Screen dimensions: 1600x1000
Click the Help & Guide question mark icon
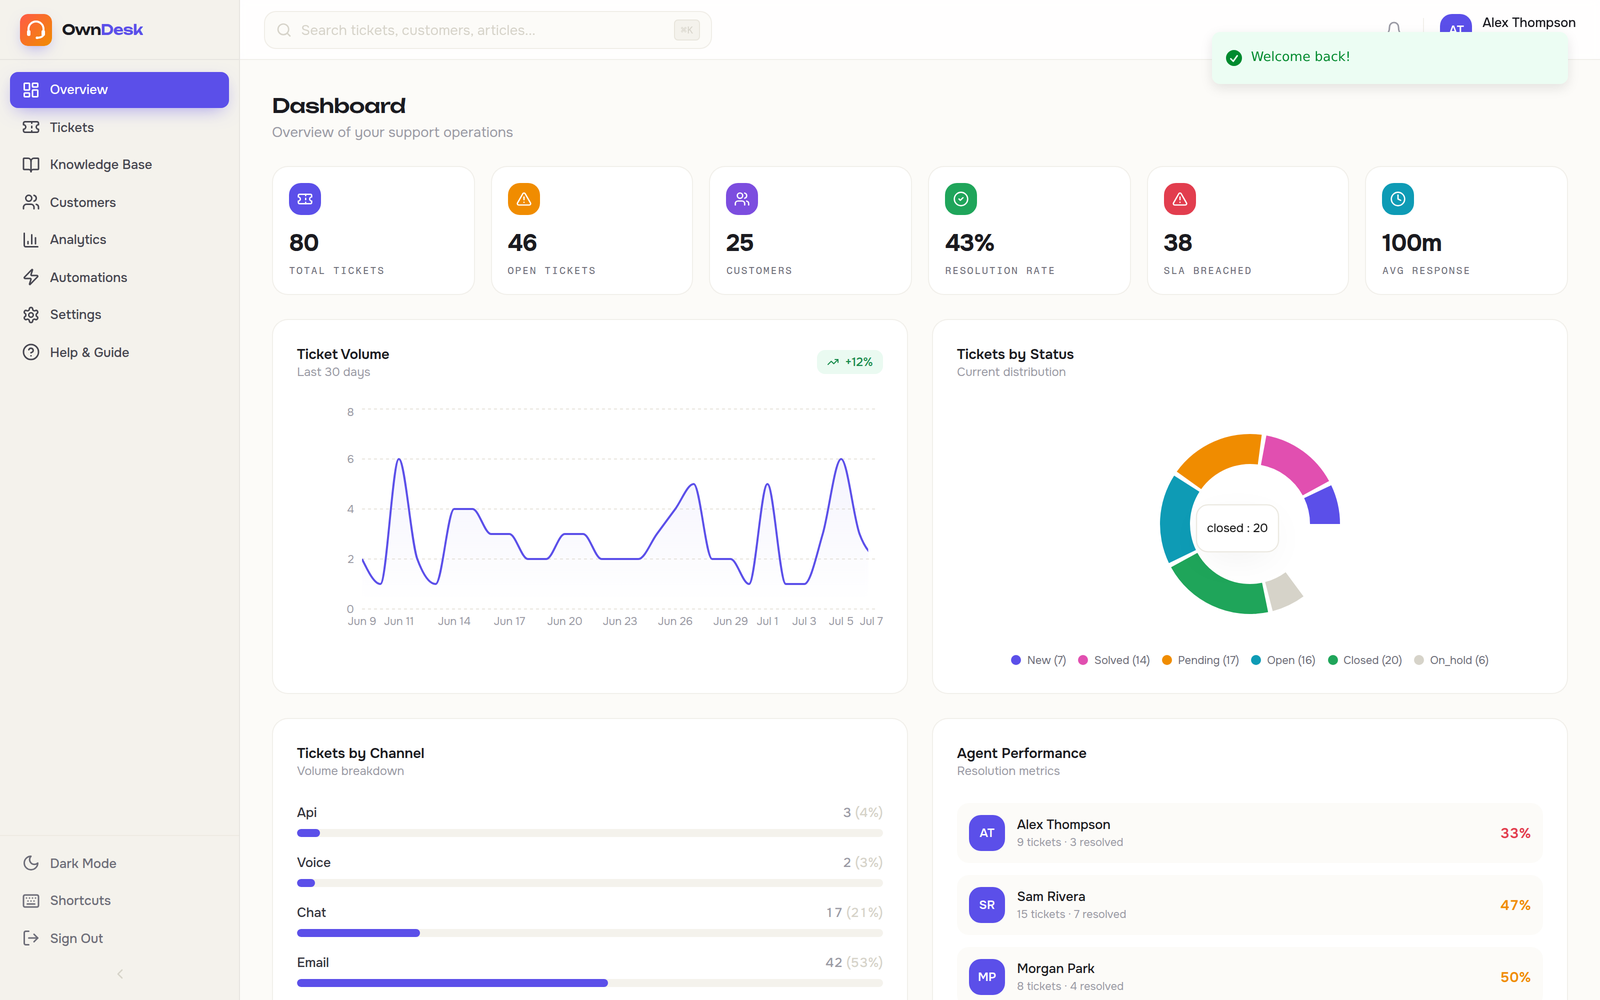coord(31,352)
